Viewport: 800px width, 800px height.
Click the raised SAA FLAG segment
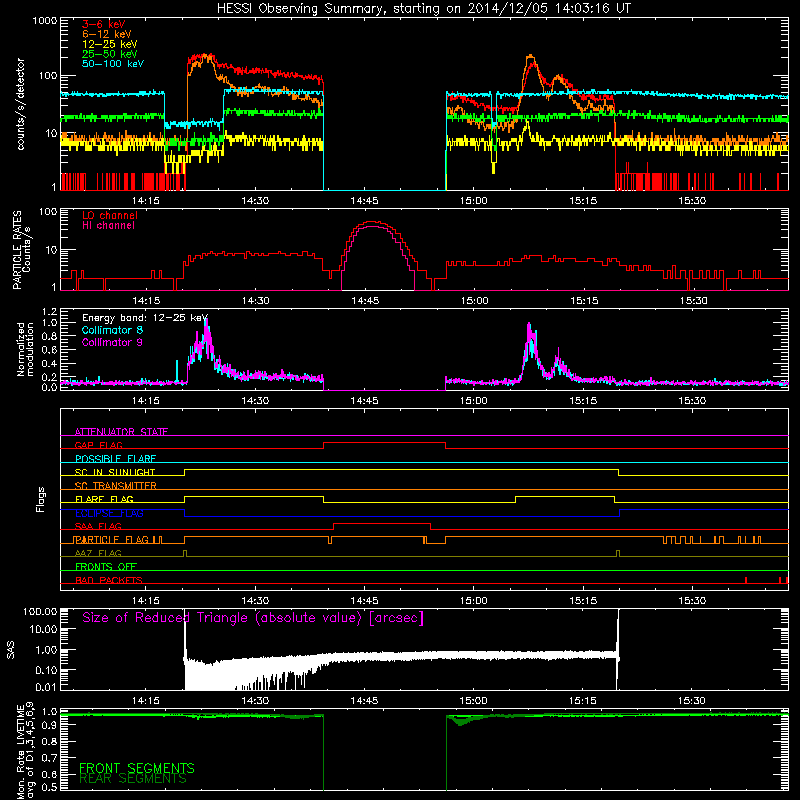[382, 523]
